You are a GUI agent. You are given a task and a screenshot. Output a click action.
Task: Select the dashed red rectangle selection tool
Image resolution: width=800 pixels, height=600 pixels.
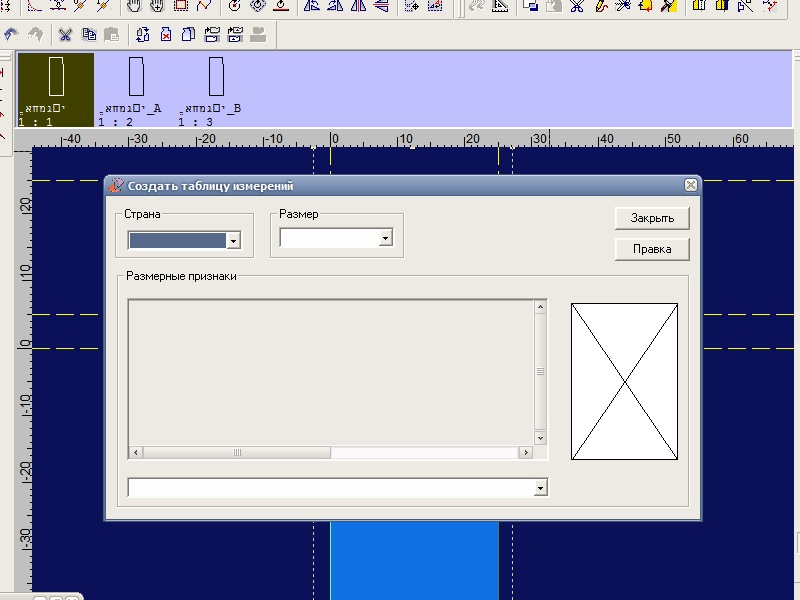click(181, 5)
